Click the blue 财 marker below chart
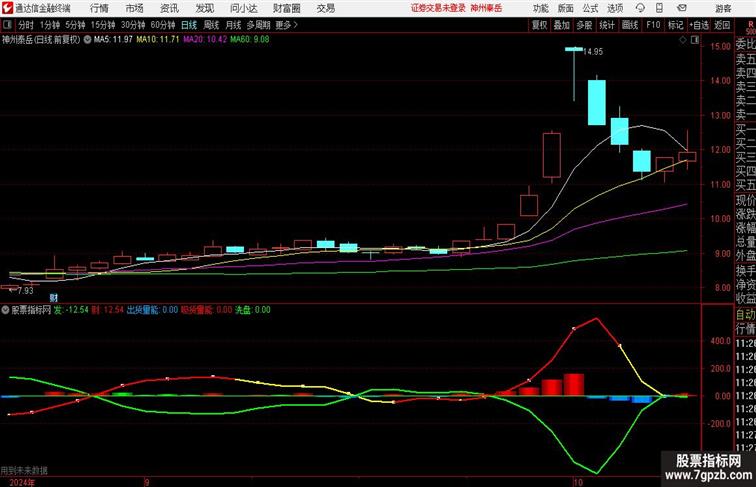Image resolution: width=756 pixels, height=487 pixels. [54, 298]
